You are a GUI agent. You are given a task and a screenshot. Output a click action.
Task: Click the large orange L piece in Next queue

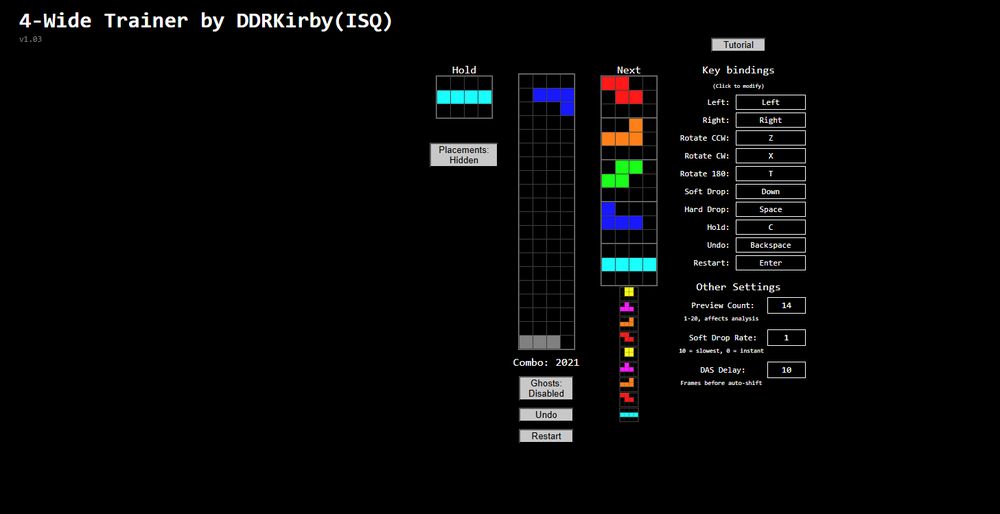622,131
